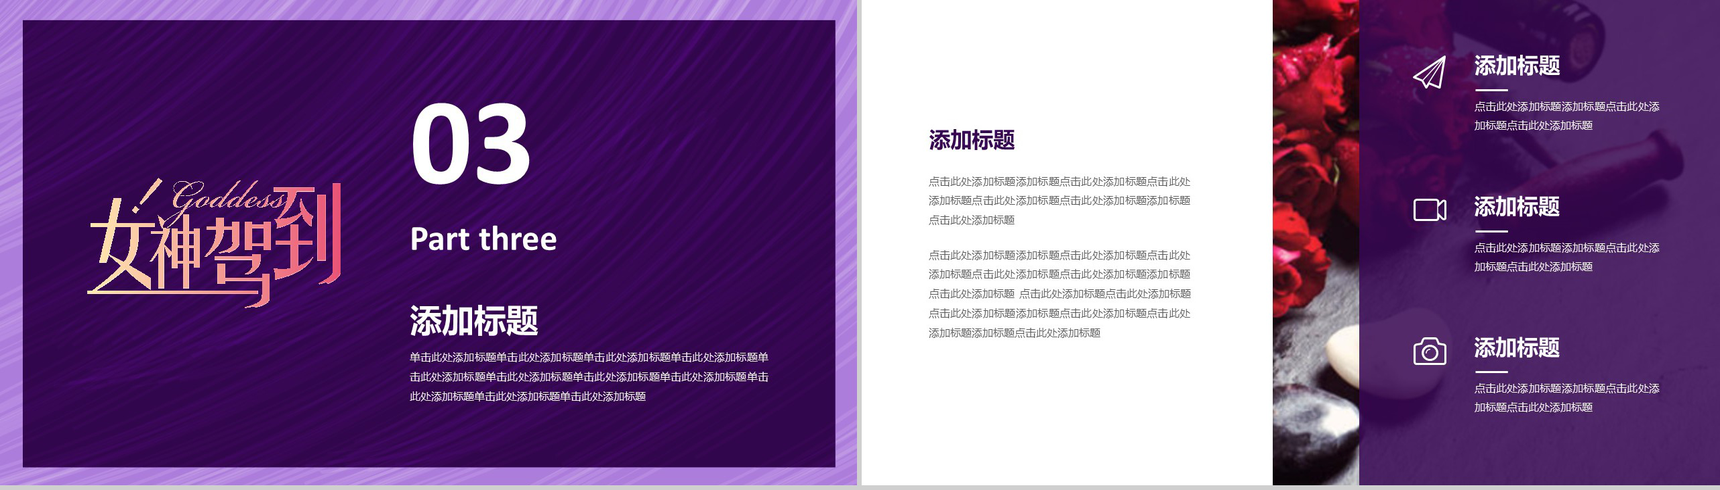Select 添加标题 beside paper plane icon
Screen dimensions: 1720x490
[x=1517, y=66]
